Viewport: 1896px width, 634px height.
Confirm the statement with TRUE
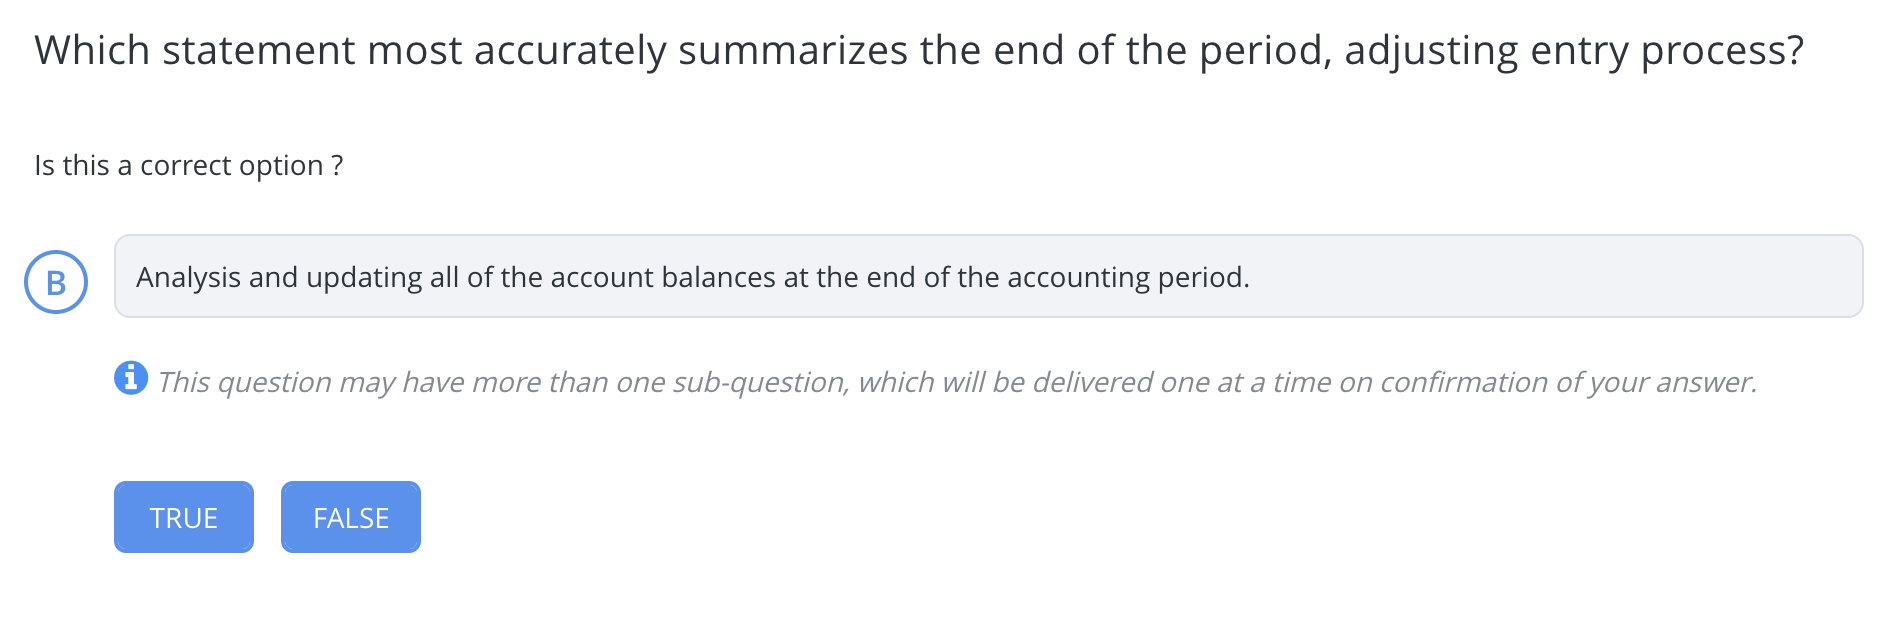183,517
